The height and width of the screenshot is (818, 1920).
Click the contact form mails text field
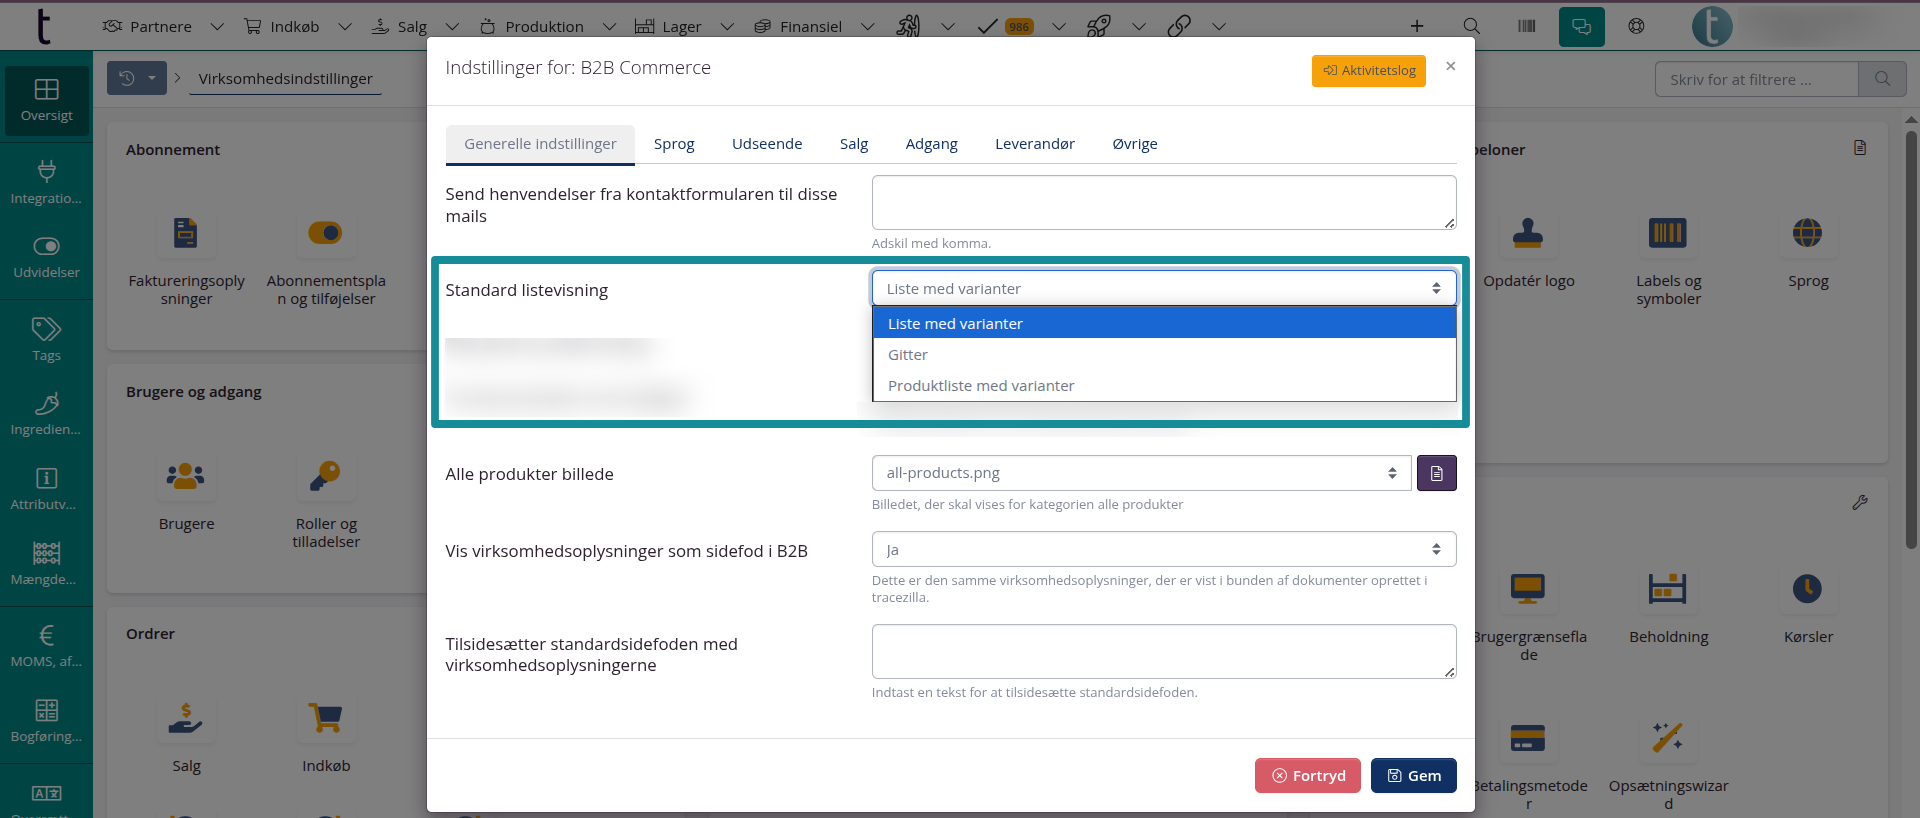[x=1164, y=202]
